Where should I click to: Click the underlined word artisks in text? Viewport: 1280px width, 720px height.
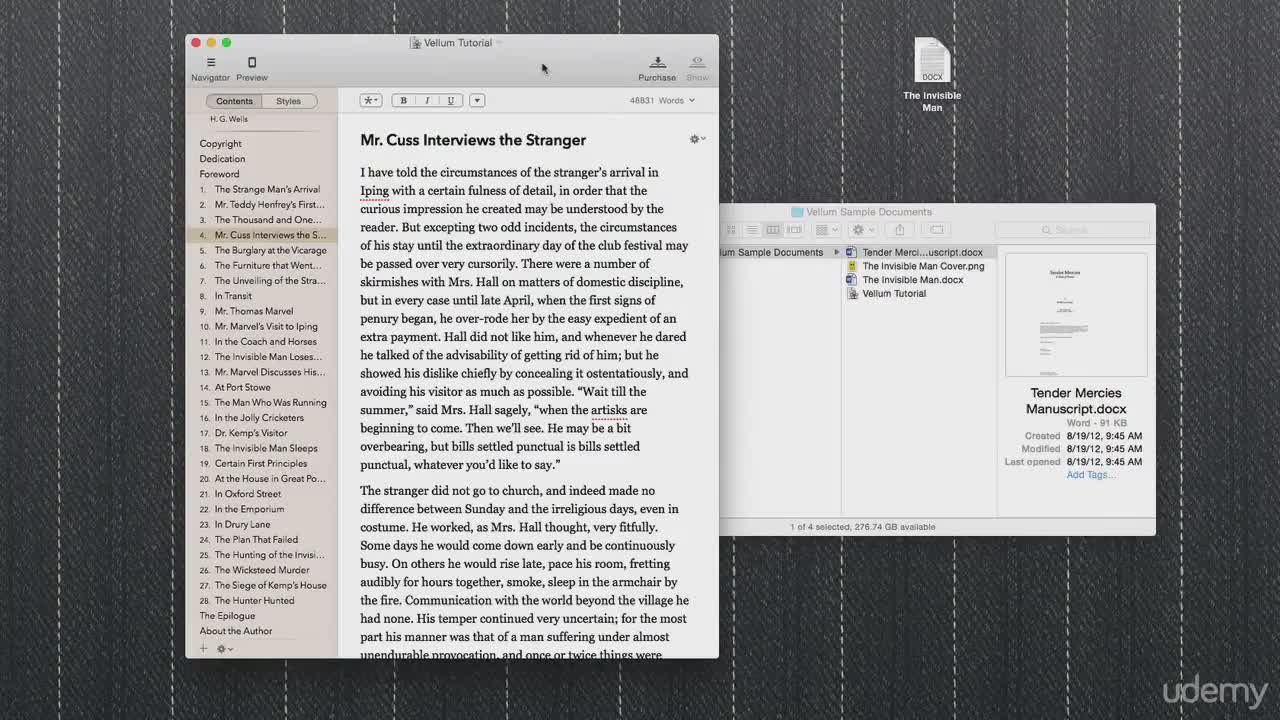(609, 410)
